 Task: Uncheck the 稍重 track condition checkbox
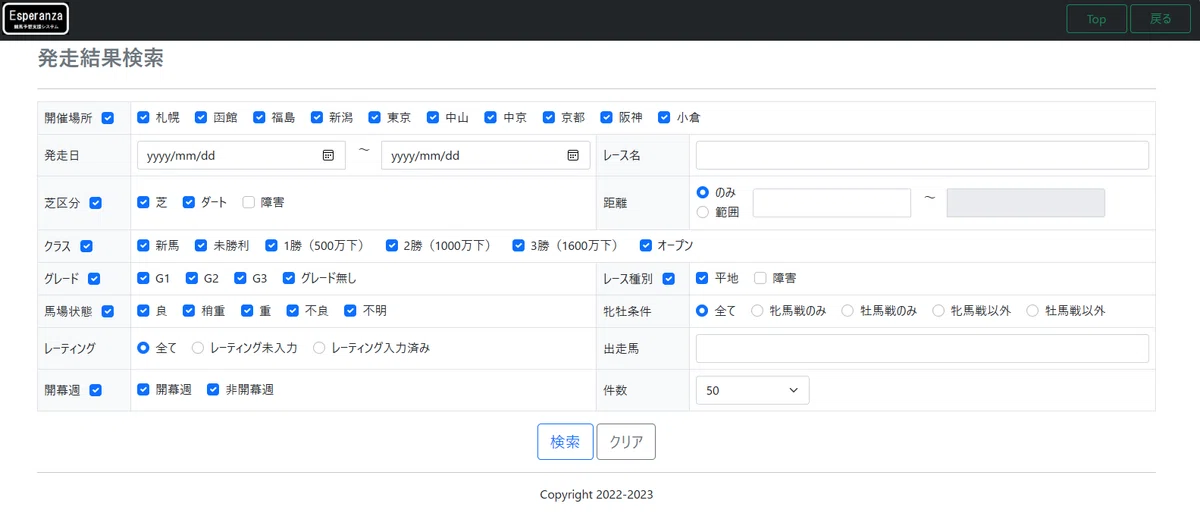[189, 311]
